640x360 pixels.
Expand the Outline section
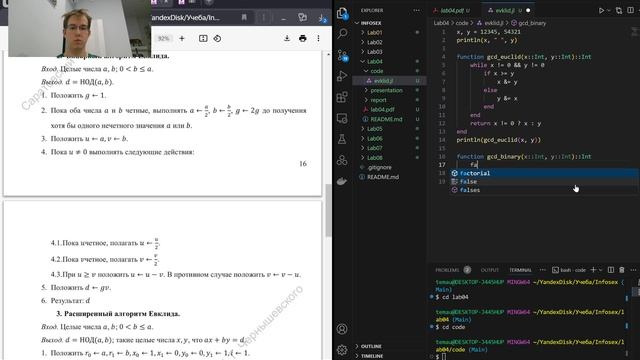point(371,346)
